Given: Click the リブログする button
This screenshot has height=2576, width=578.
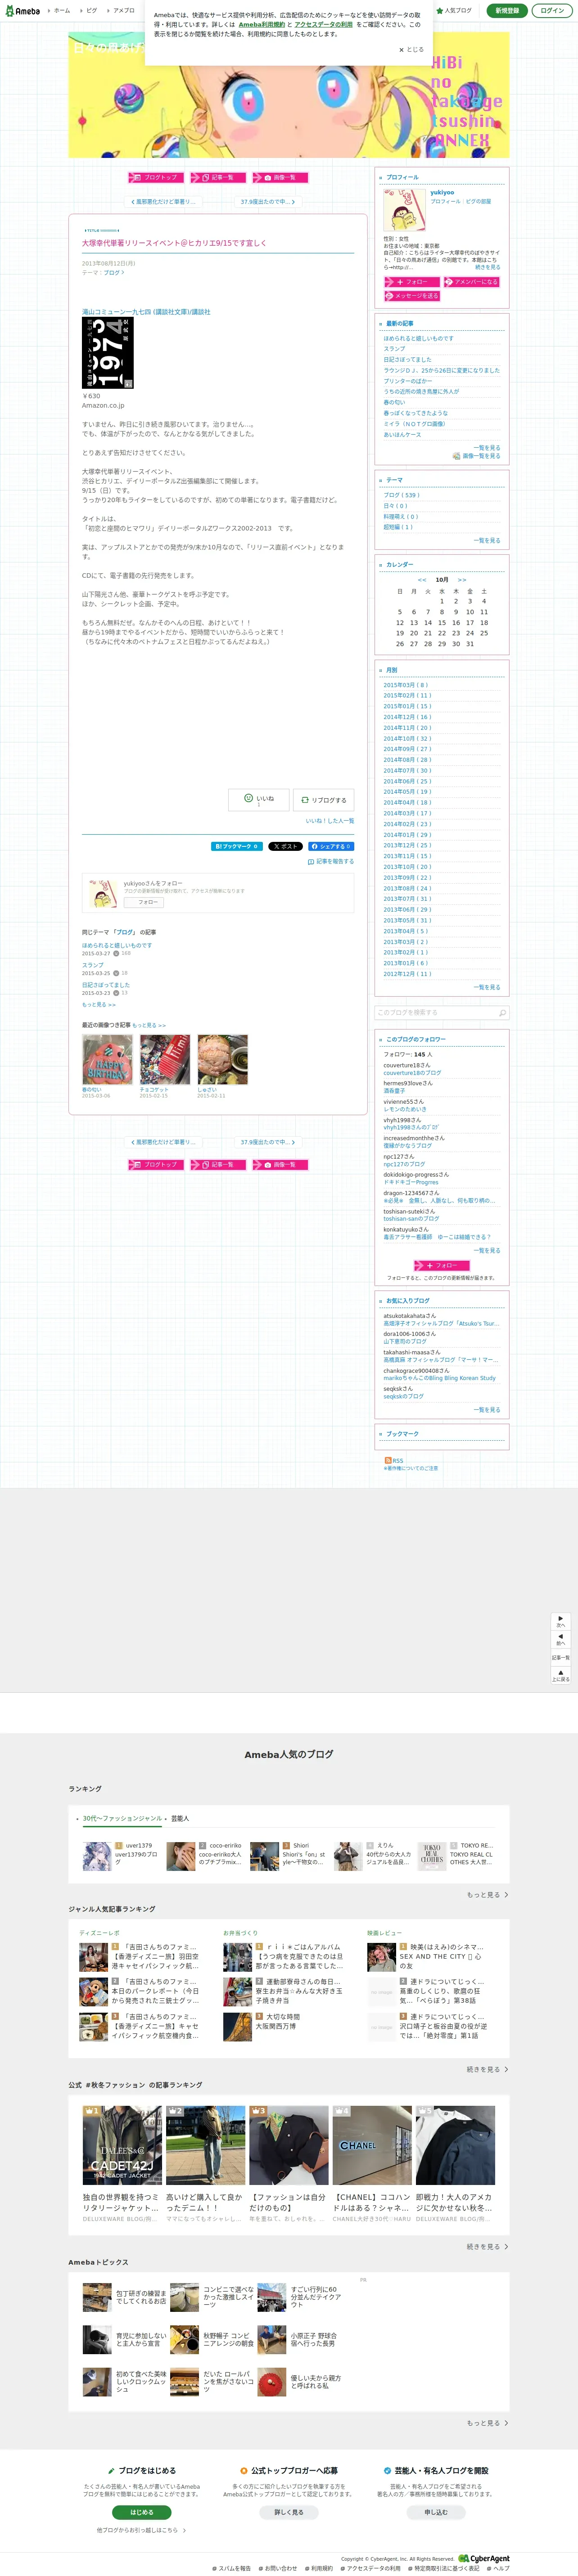Looking at the screenshot, I should (x=323, y=800).
